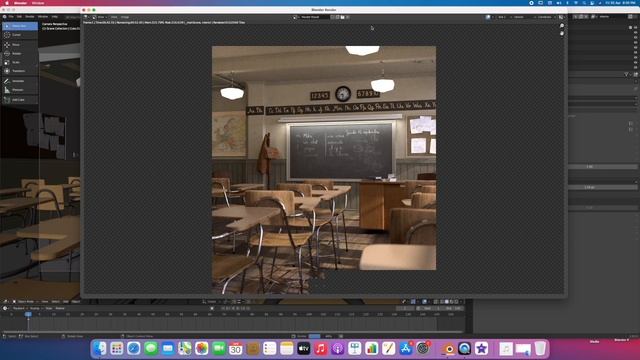The height and width of the screenshot is (360, 640).
Task: Click the pan hand icon in render window
Action: pyautogui.click(x=562, y=33)
